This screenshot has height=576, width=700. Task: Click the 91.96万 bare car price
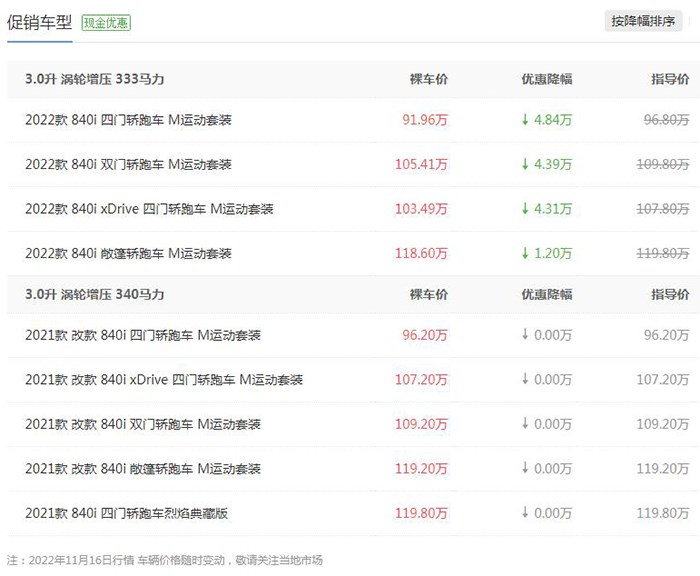pyautogui.click(x=425, y=120)
